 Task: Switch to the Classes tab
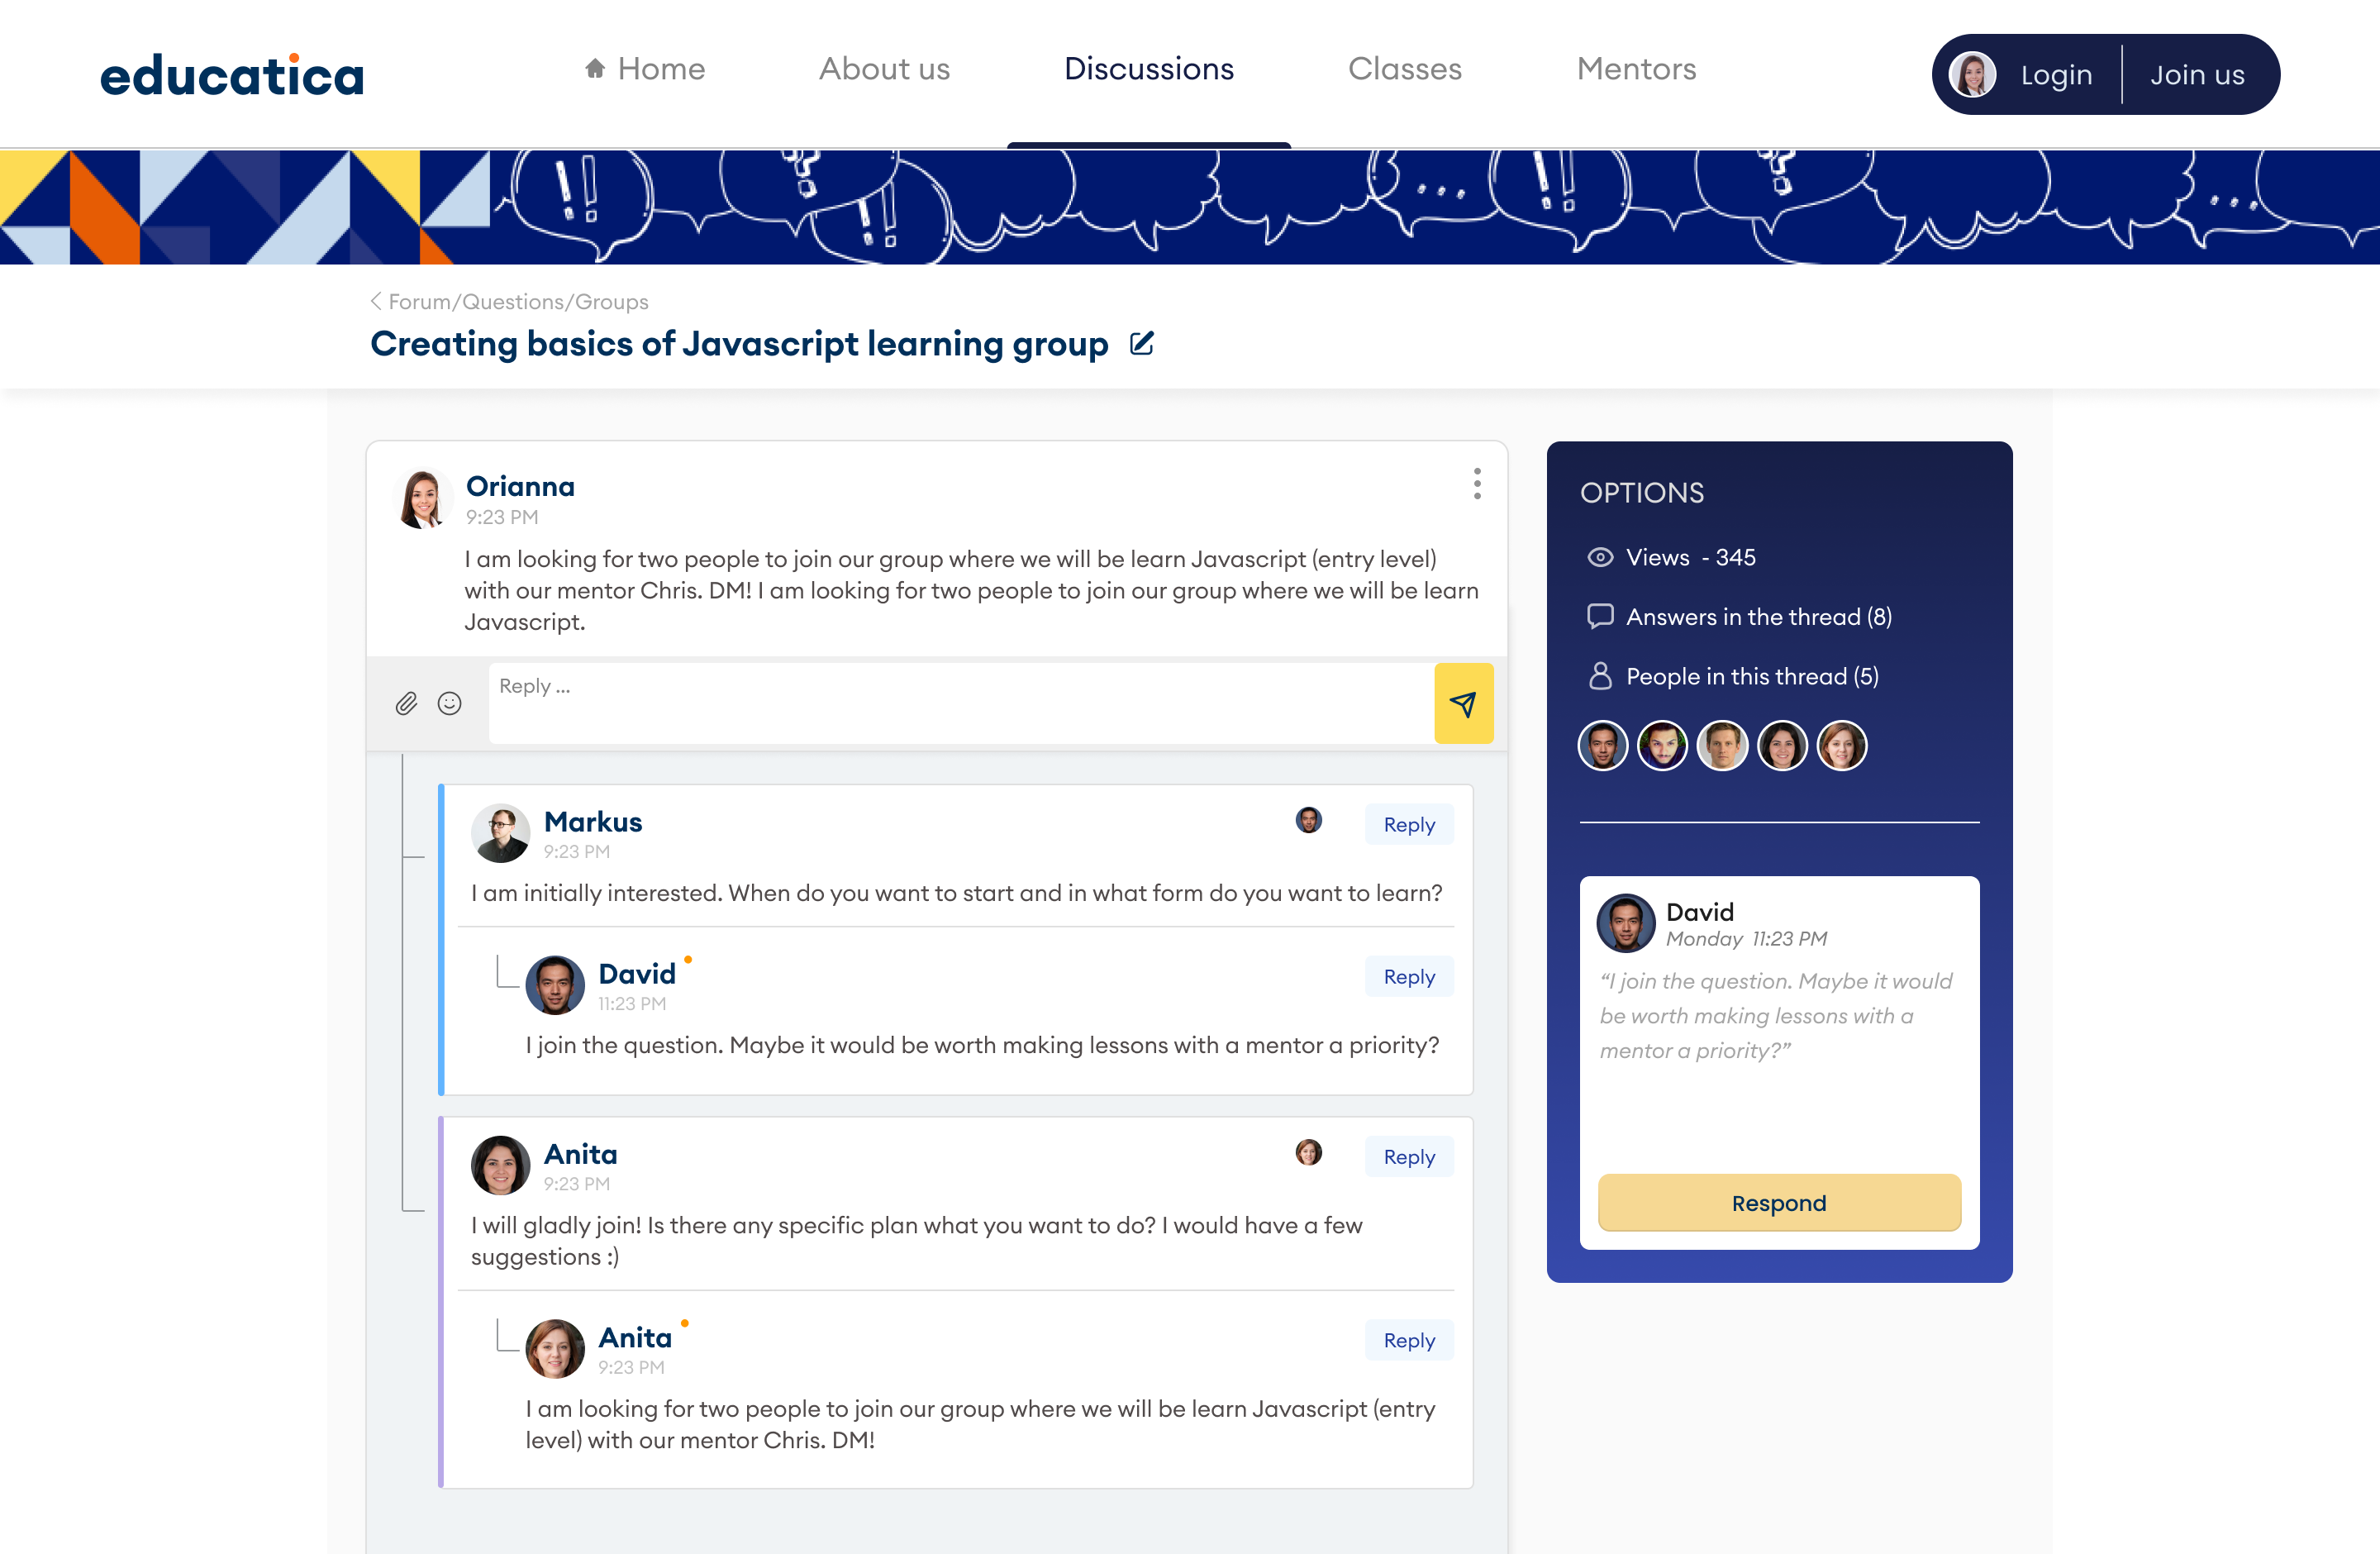(x=1404, y=69)
